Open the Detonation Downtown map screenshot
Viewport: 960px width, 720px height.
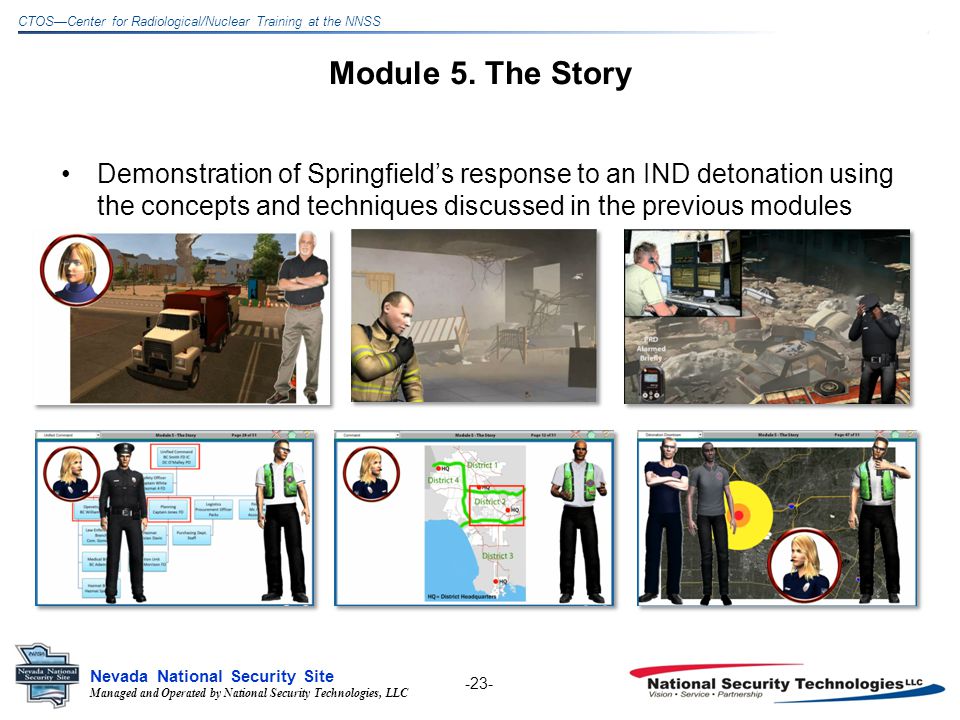777,518
